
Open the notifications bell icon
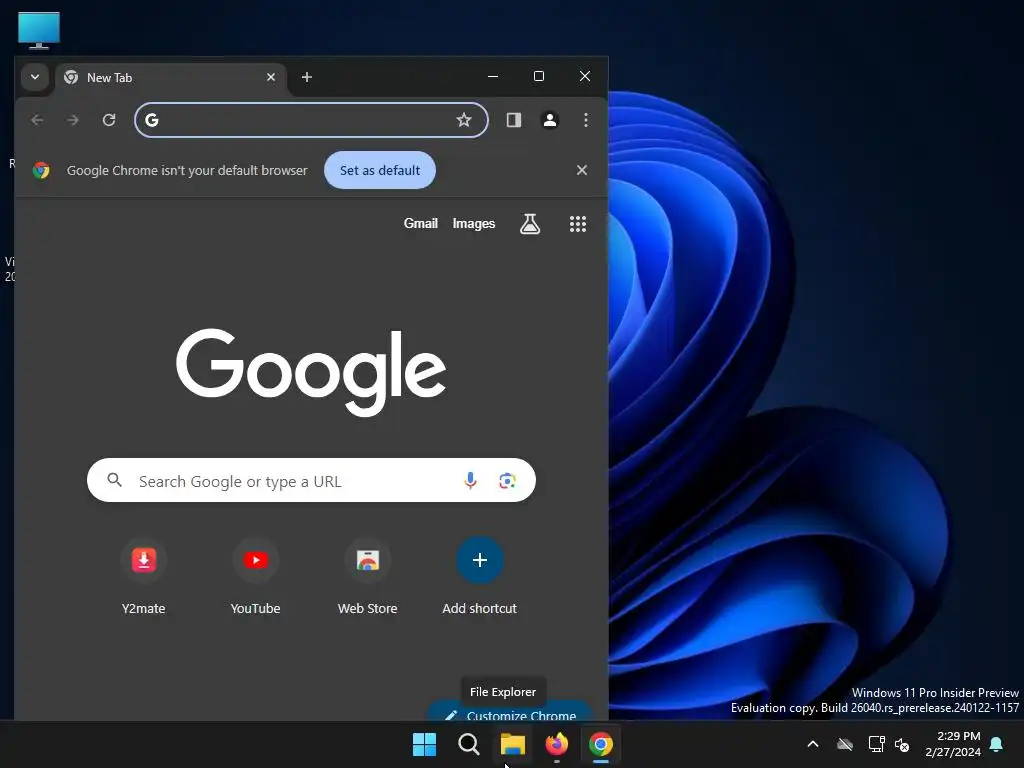pyautogui.click(x=997, y=744)
